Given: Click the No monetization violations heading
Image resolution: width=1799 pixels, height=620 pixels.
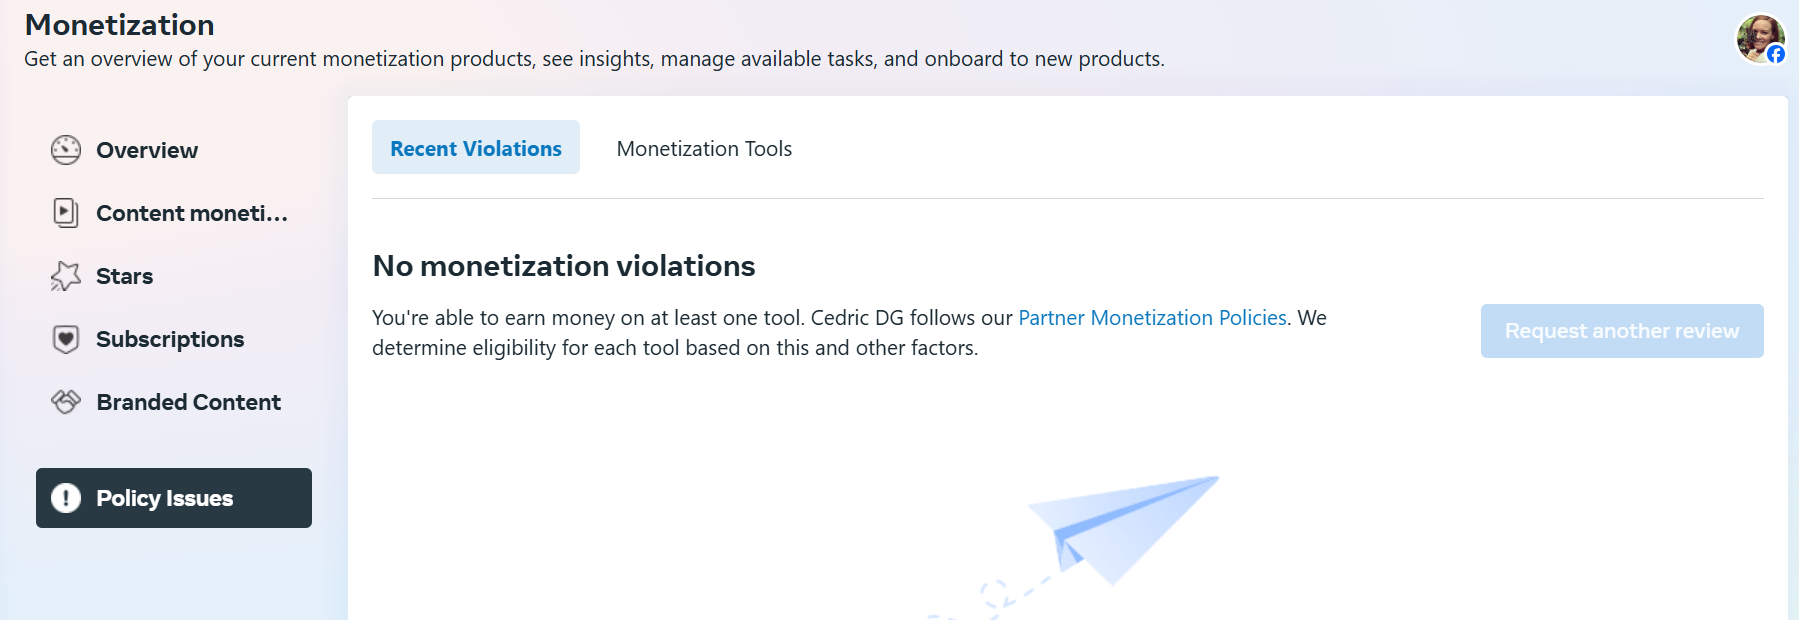Looking at the screenshot, I should point(564,266).
